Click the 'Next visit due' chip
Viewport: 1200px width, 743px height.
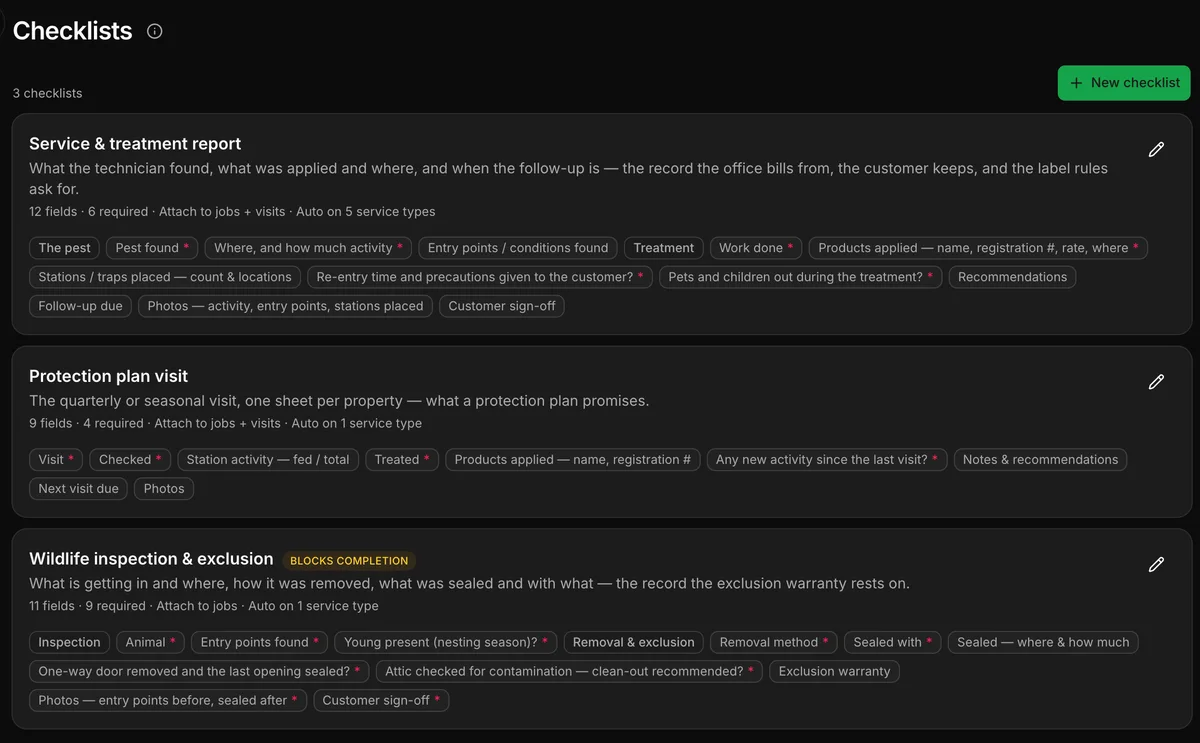click(x=78, y=489)
